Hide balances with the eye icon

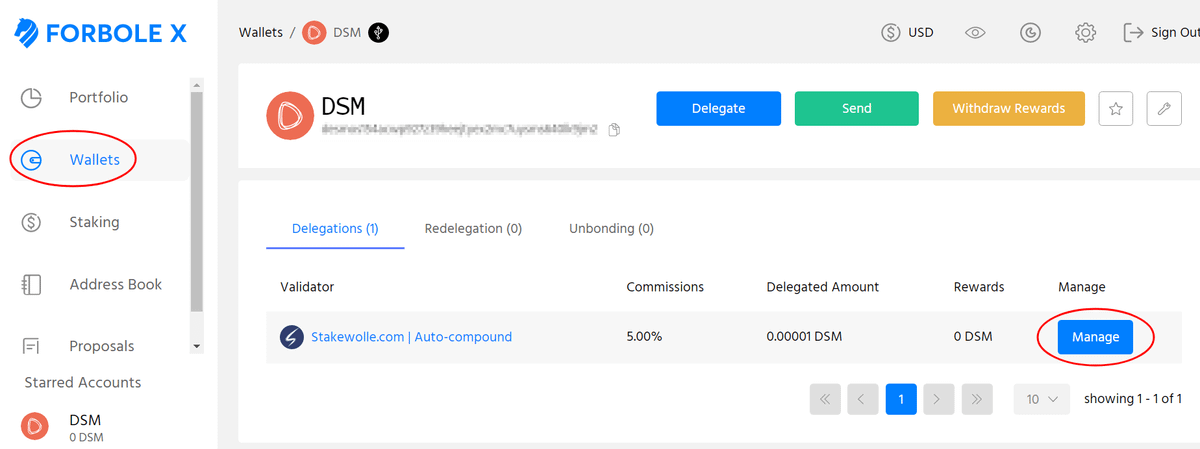pos(975,33)
